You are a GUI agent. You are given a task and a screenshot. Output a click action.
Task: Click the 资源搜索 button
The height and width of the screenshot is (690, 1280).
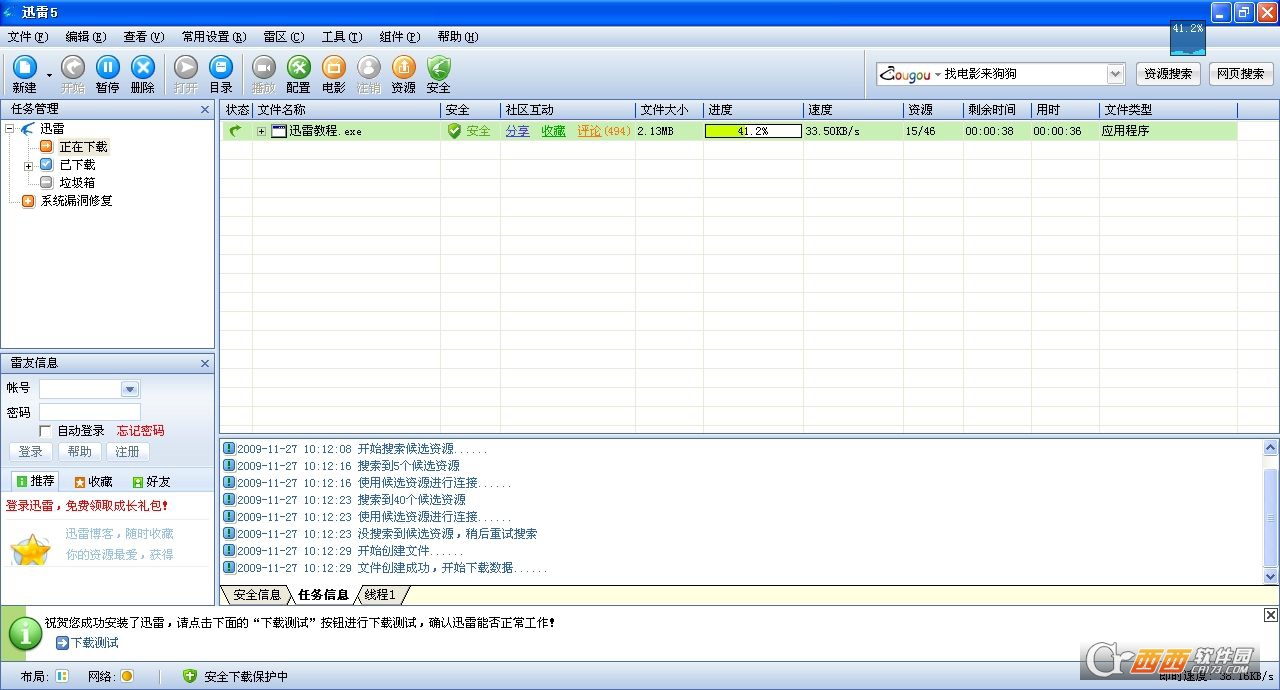point(1168,74)
